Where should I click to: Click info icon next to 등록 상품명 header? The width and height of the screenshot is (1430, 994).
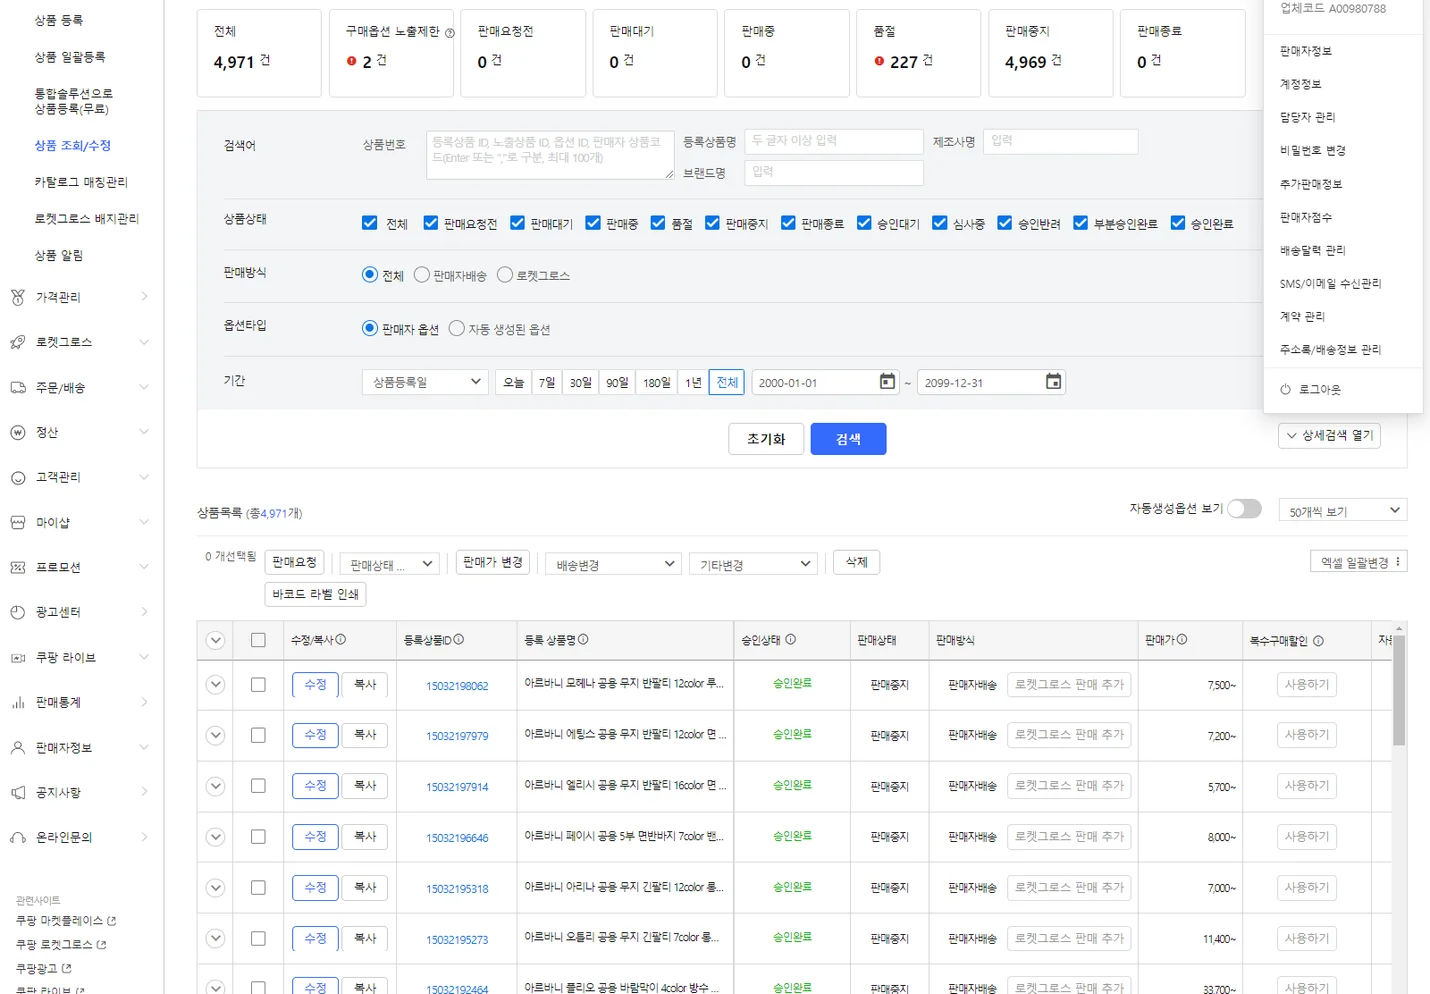tap(583, 639)
